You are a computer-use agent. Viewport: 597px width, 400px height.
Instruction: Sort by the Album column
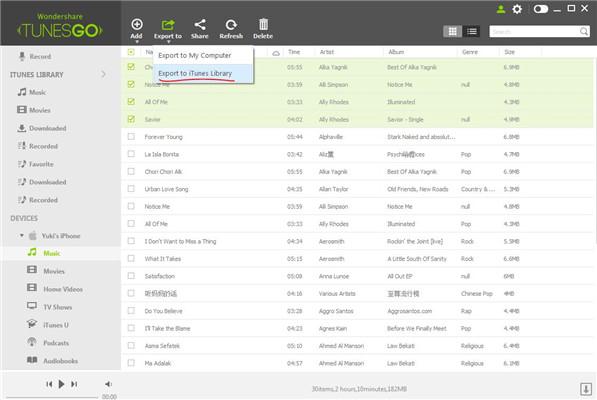396,52
